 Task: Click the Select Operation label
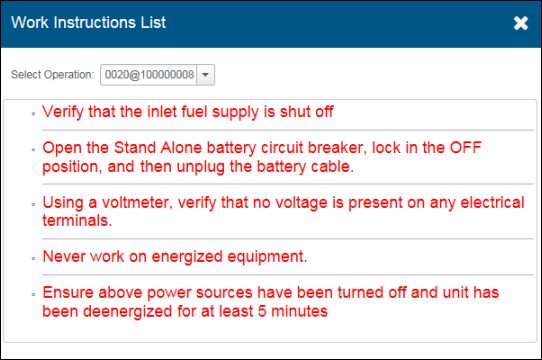[52, 75]
